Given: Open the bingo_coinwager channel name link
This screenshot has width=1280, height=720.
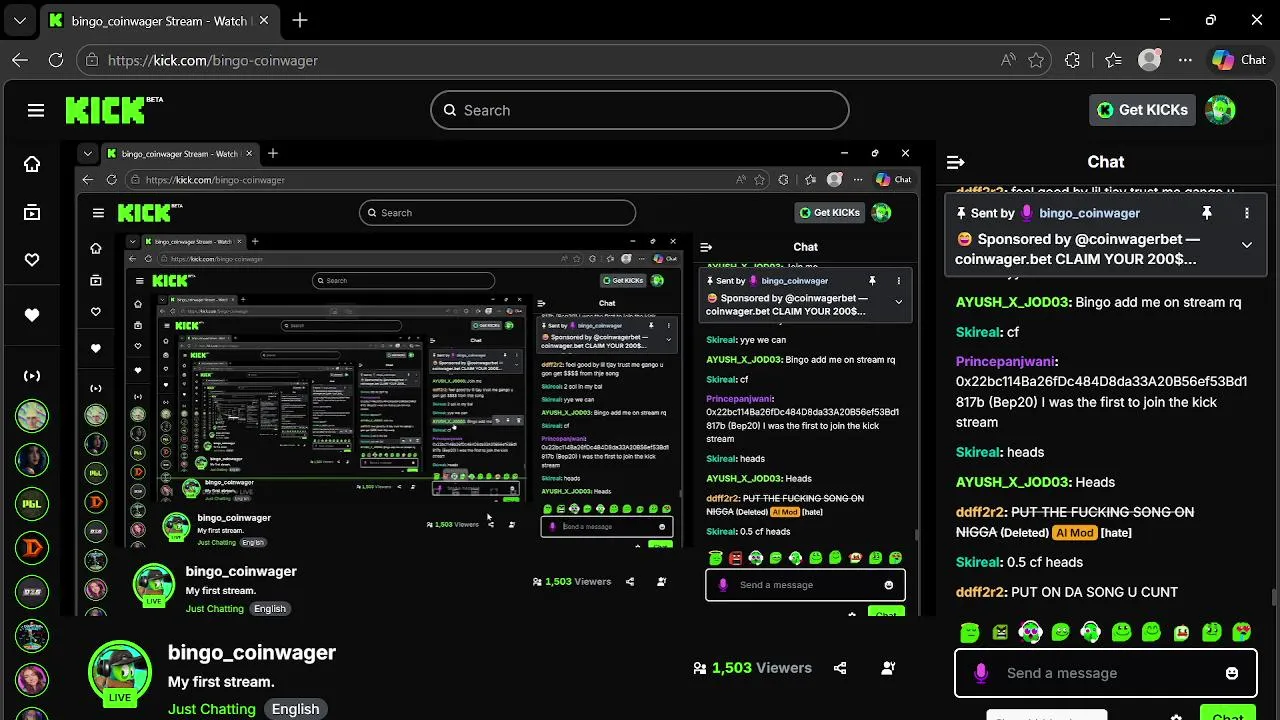Looking at the screenshot, I should point(252,653).
